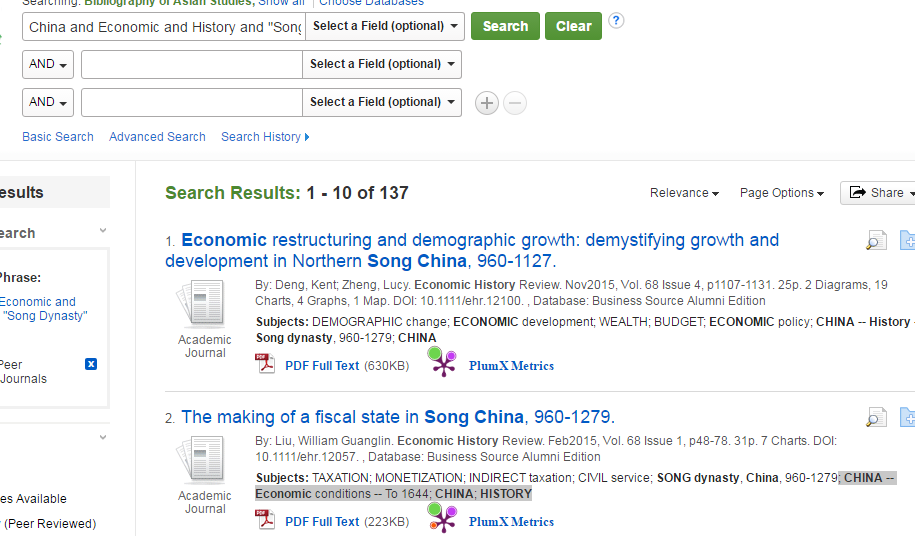The height and width of the screenshot is (536, 915).
Task: Open "The making of a fiscal state" article
Action: (x=397, y=417)
